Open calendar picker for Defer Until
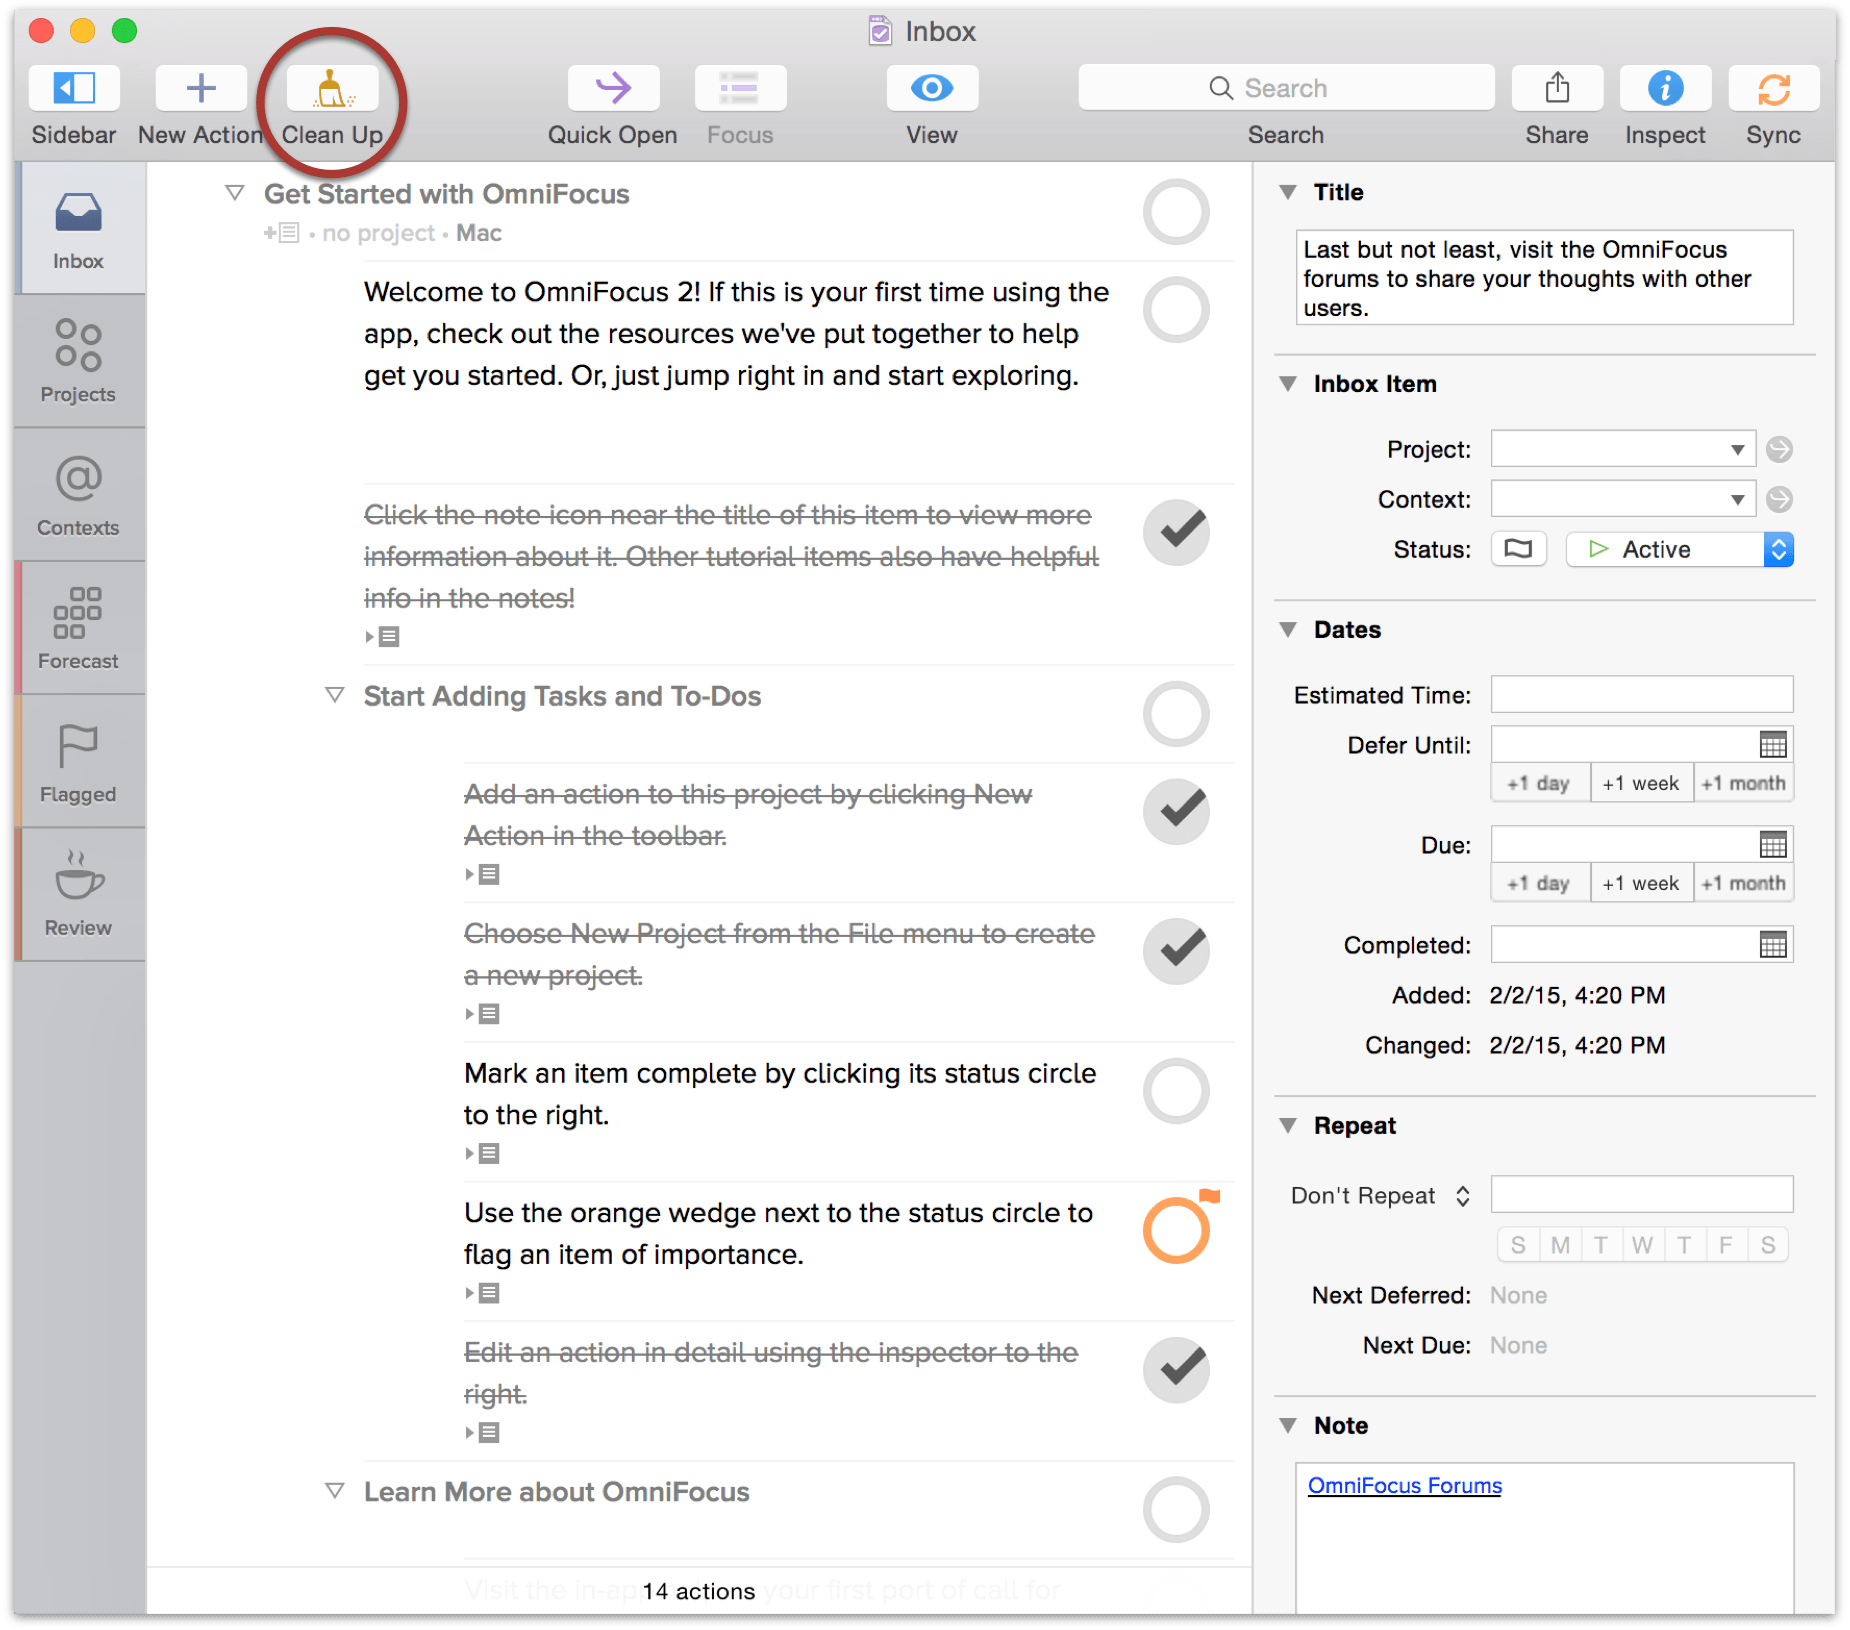Image resolution: width=1850 pixels, height=1630 pixels. point(1773,745)
